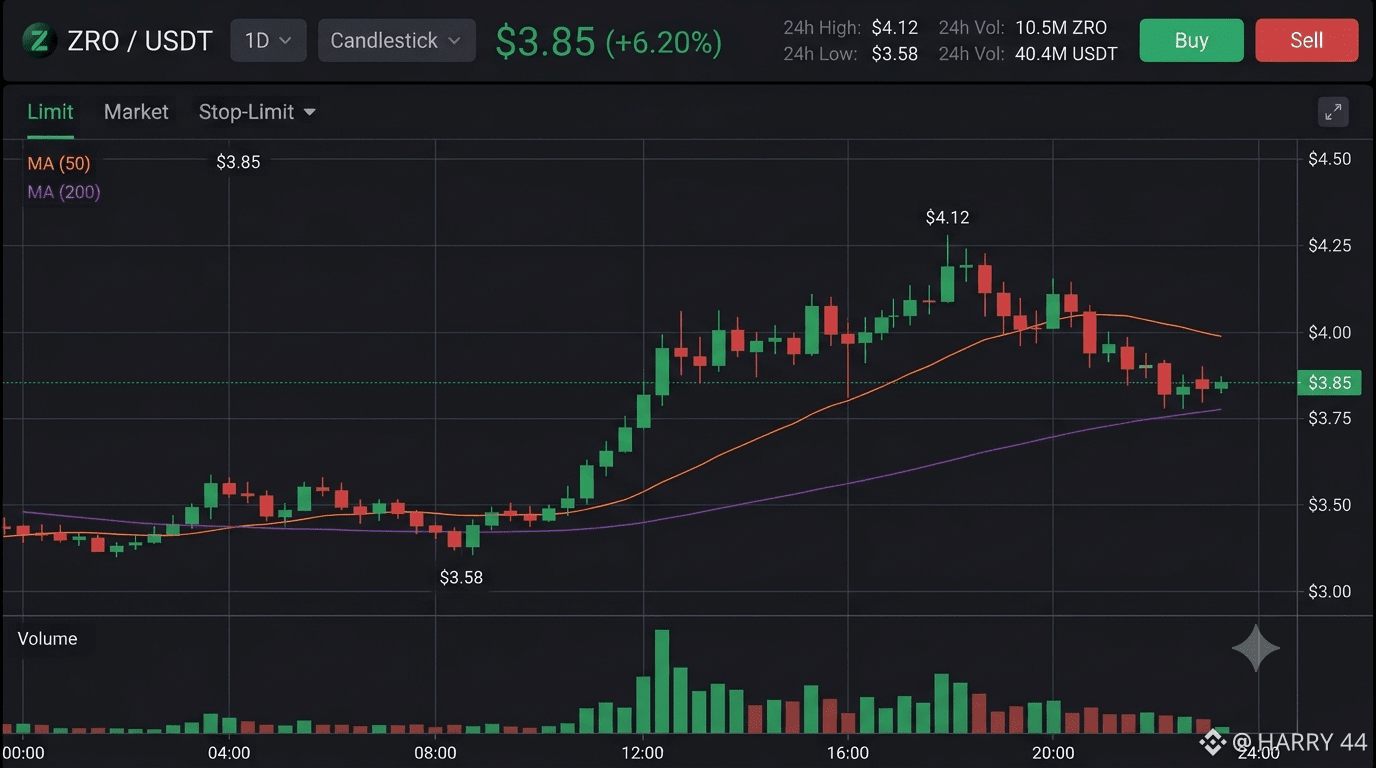Click the $4.25 price axis label
Viewport: 1376px width, 768px height.
pos(1330,246)
